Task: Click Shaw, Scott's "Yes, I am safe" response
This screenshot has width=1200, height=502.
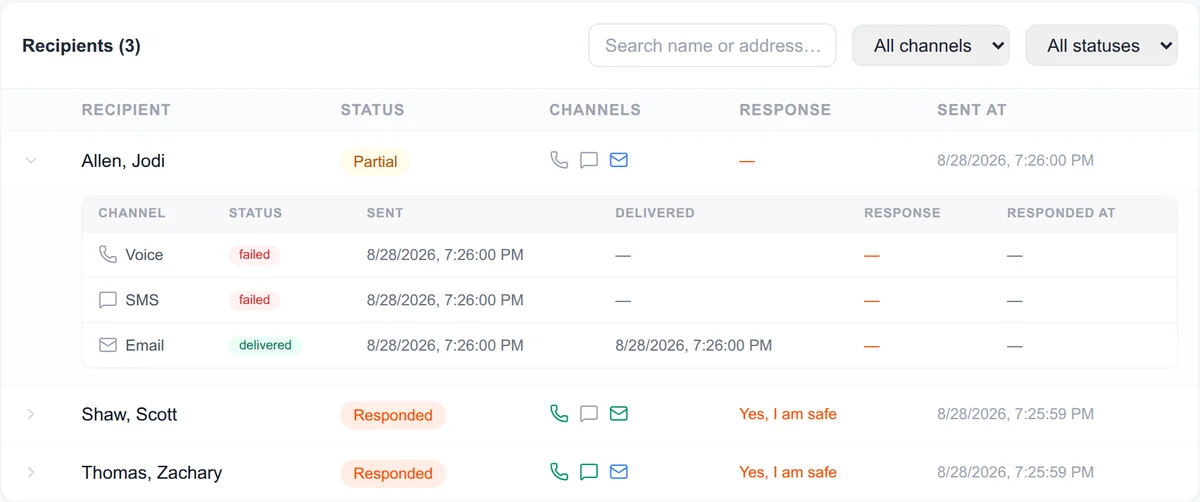Action: point(788,414)
